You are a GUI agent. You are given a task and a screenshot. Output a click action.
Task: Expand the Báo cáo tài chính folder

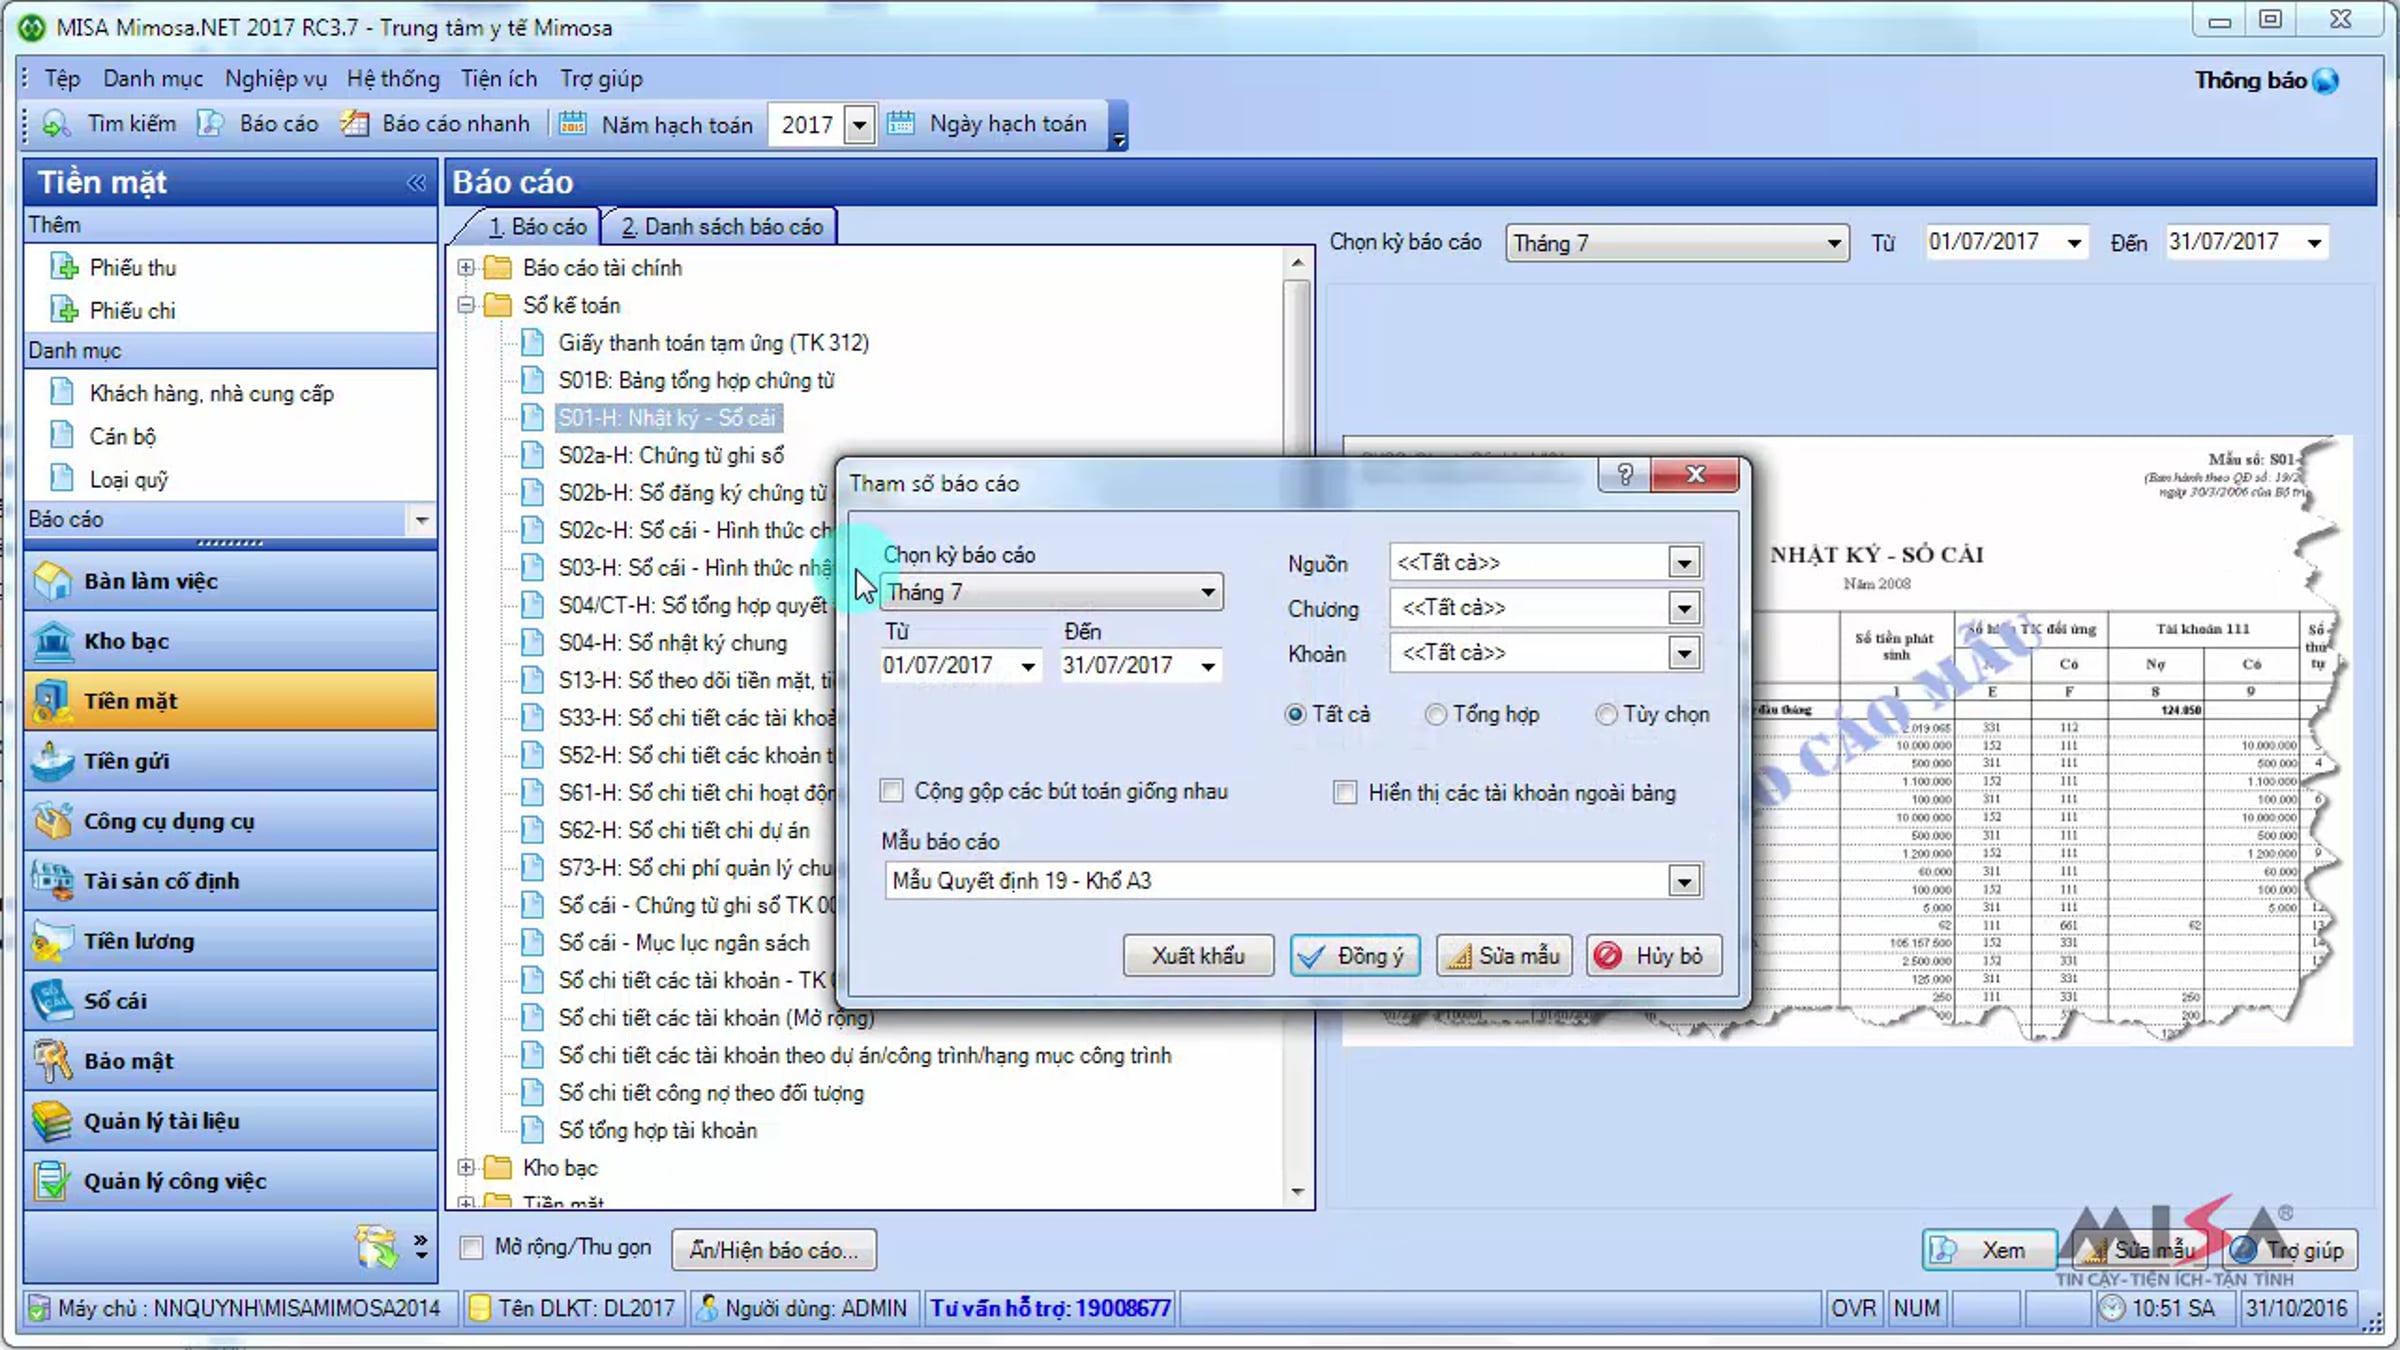[x=466, y=268]
